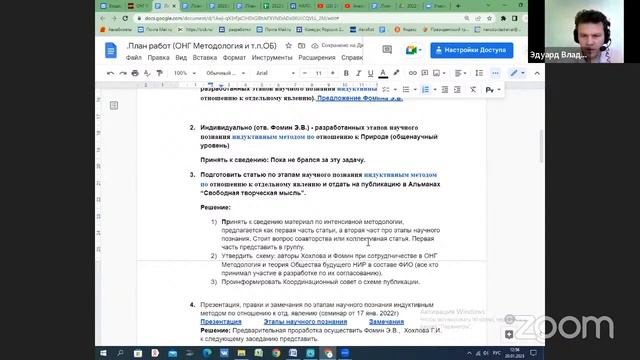Viewport: 640px width, 360px height.
Task: Increase the paragraph indent
Action: [x=457, y=89]
